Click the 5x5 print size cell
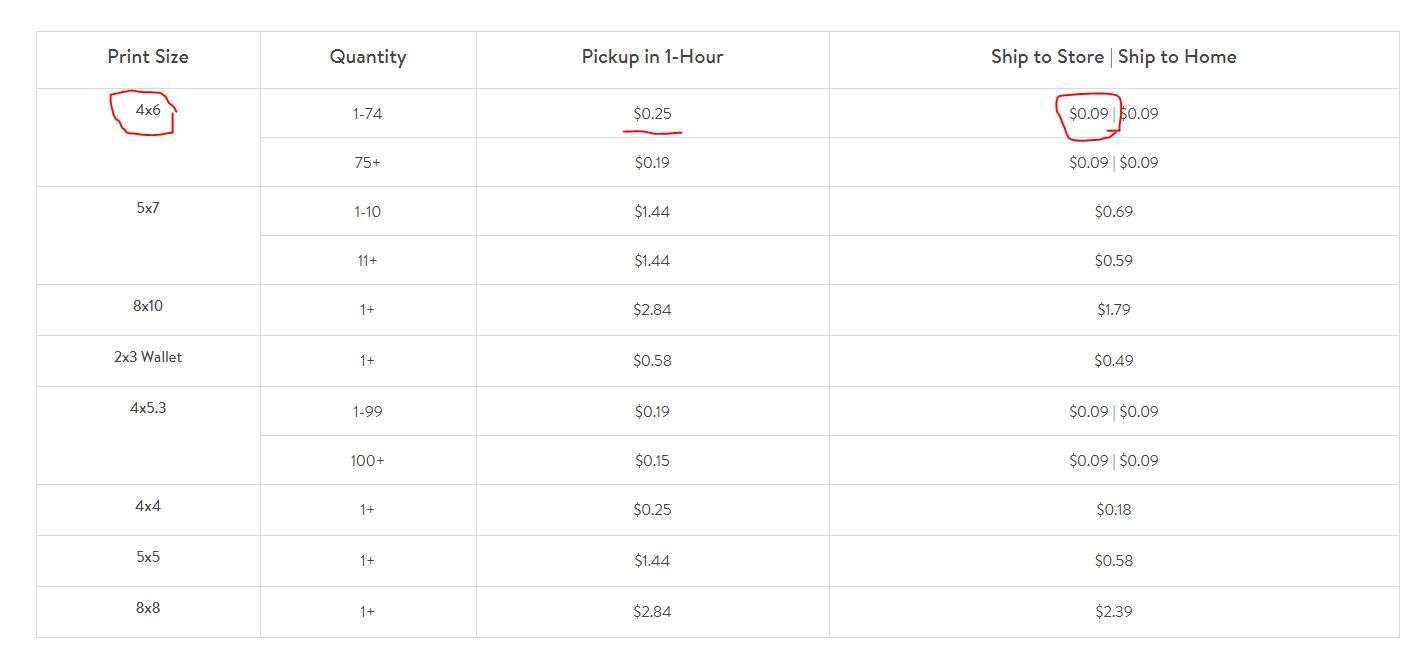 [148, 557]
